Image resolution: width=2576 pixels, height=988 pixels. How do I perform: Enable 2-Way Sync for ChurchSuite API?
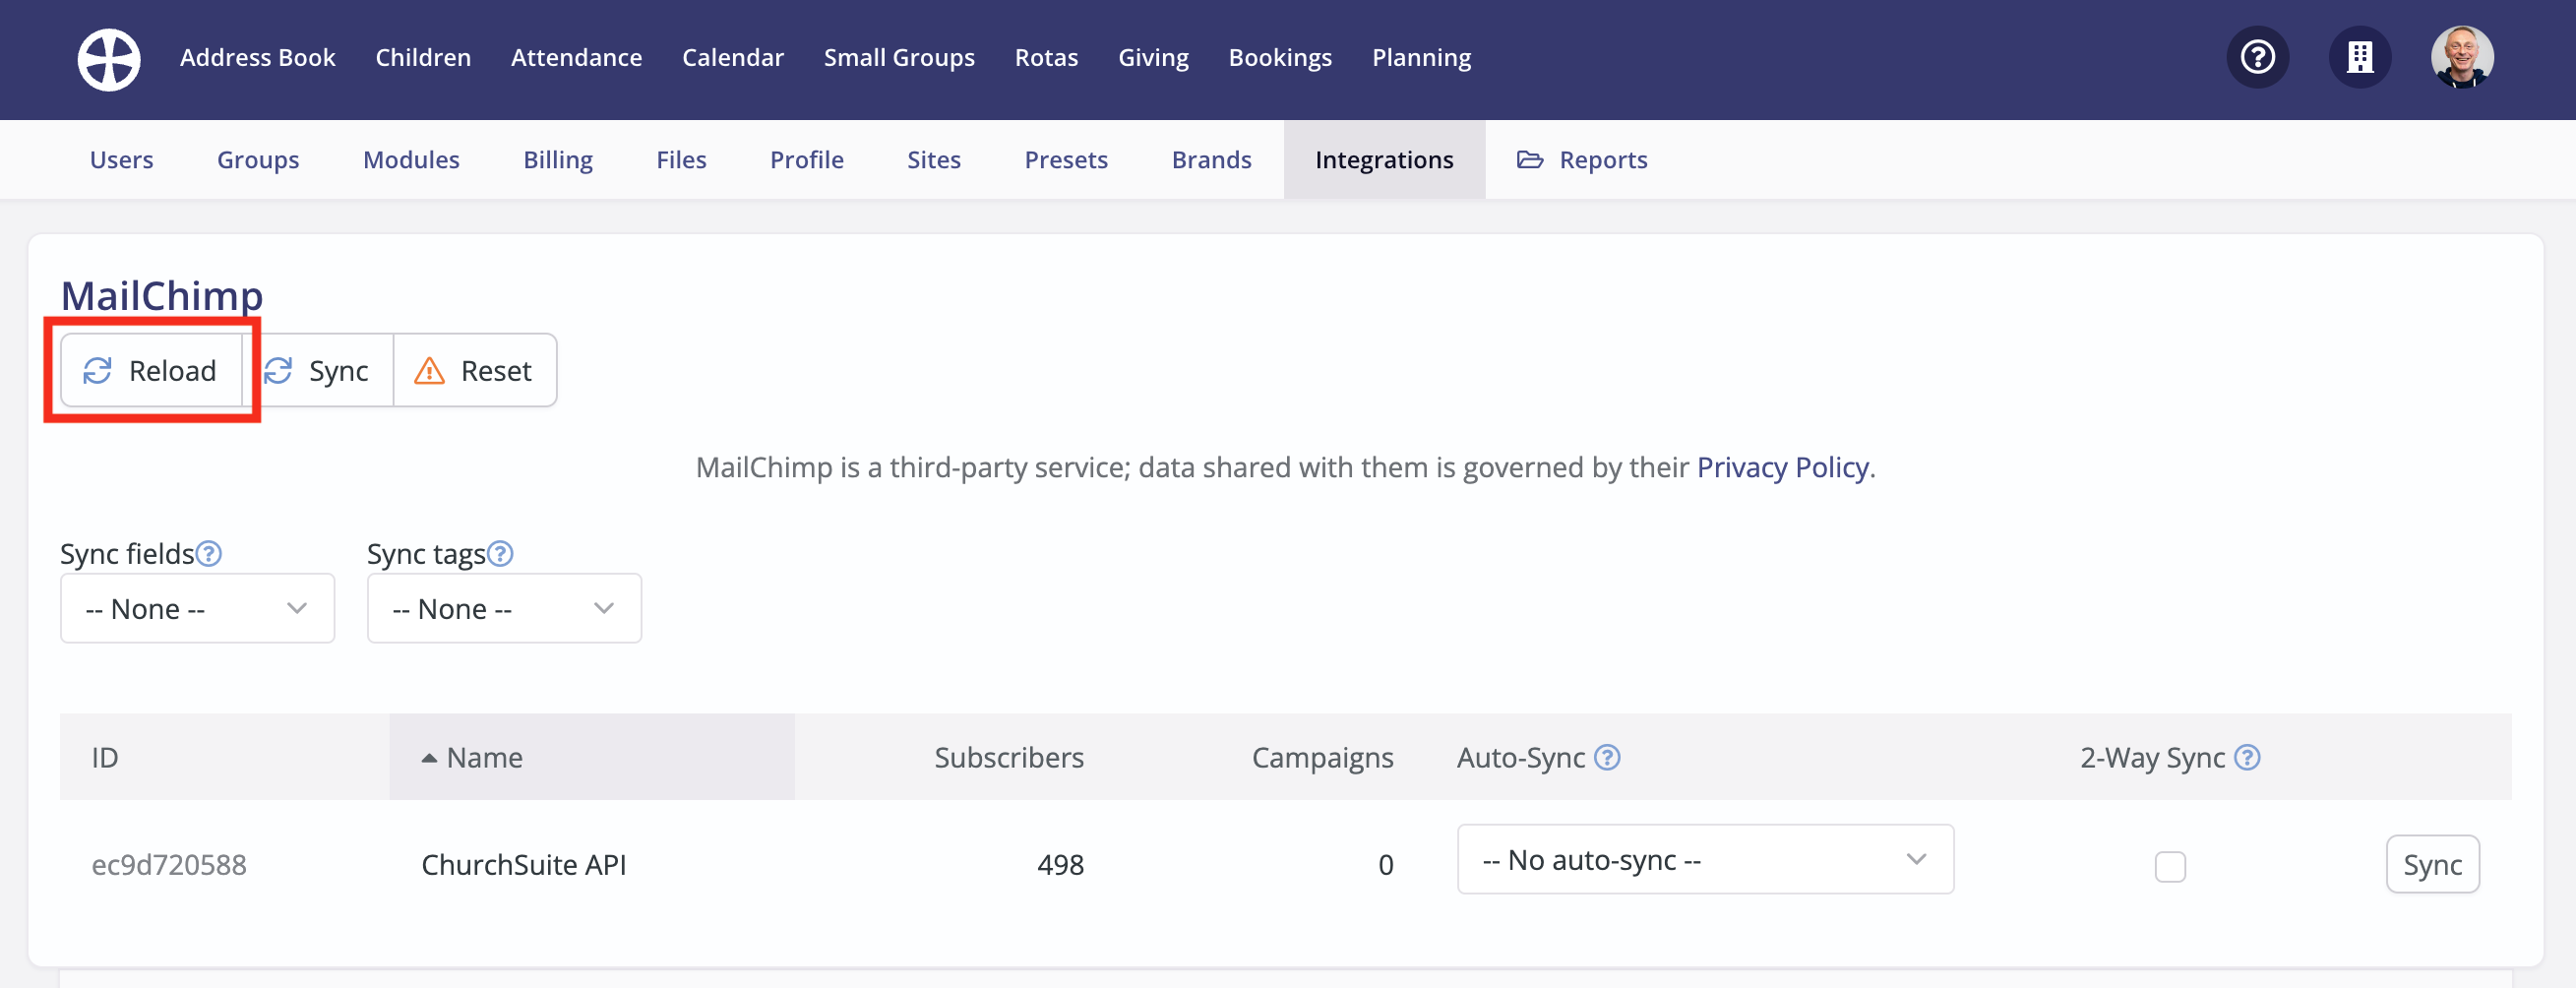click(2170, 866)
